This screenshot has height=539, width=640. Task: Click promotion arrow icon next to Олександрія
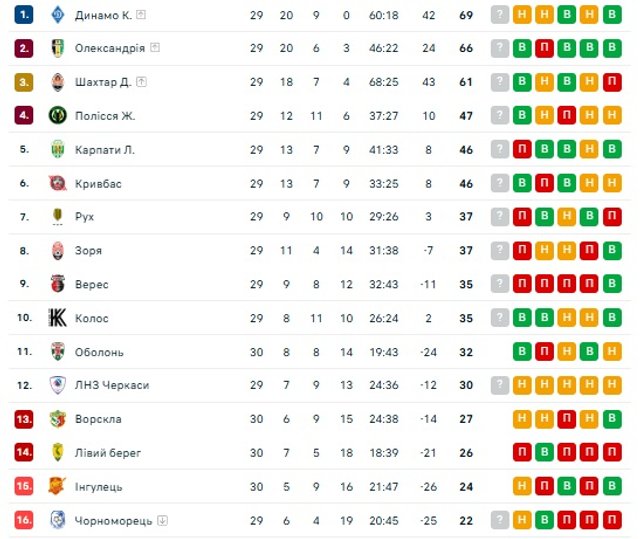tap(155, 48)
